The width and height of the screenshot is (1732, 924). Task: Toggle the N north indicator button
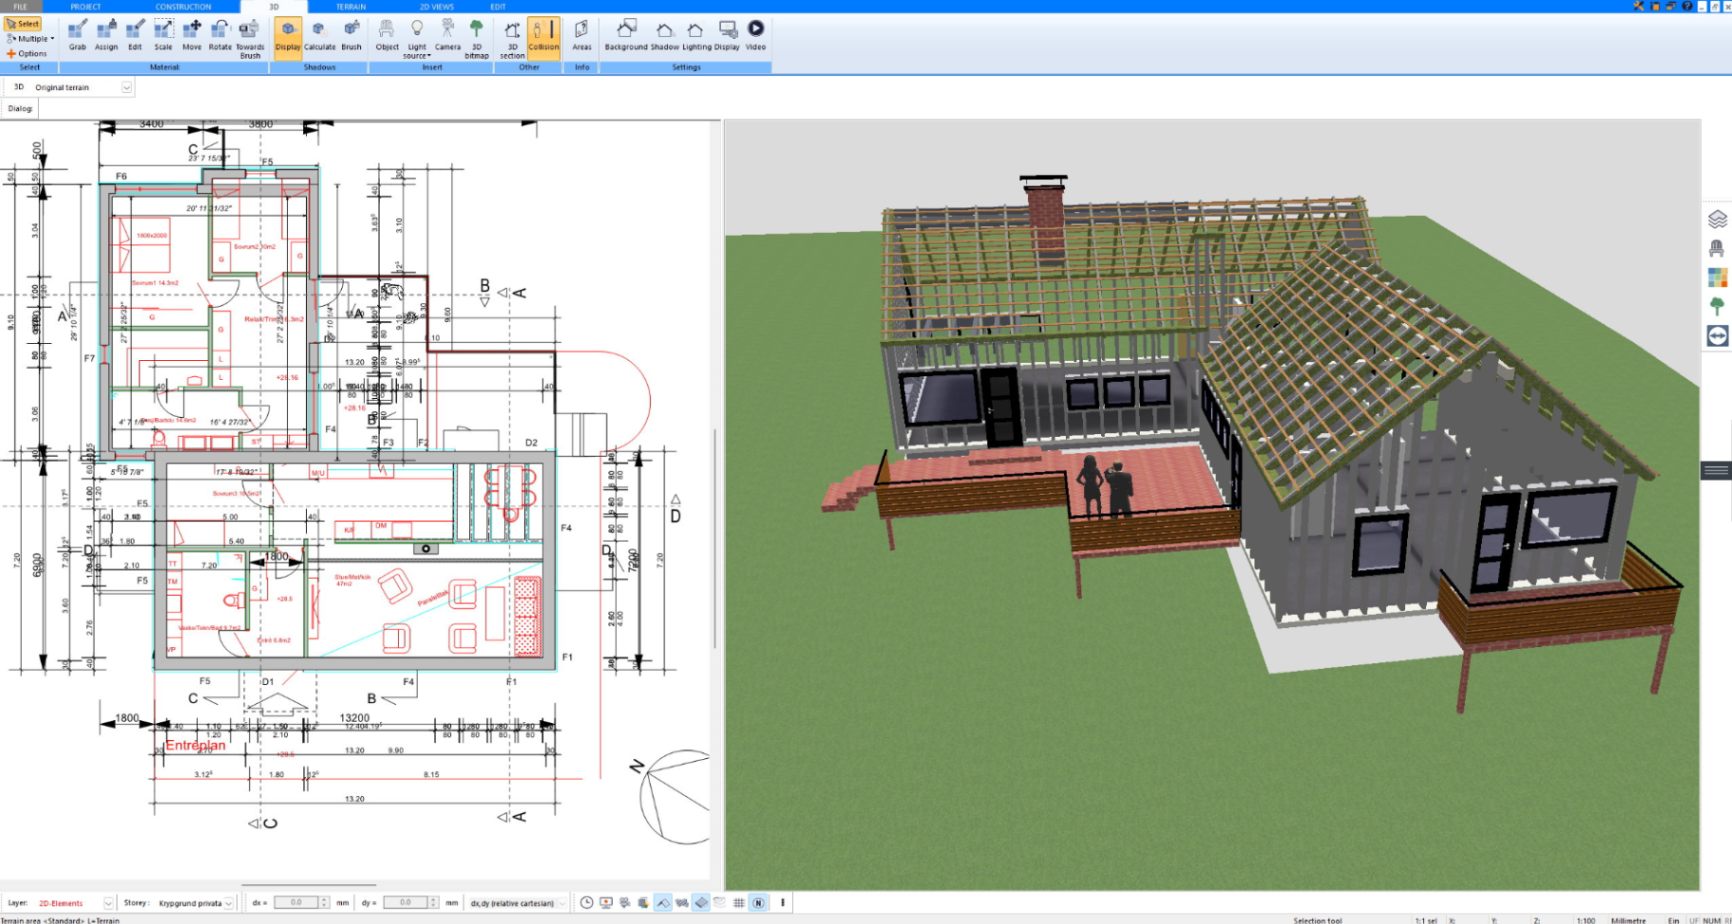coord(758,902)
